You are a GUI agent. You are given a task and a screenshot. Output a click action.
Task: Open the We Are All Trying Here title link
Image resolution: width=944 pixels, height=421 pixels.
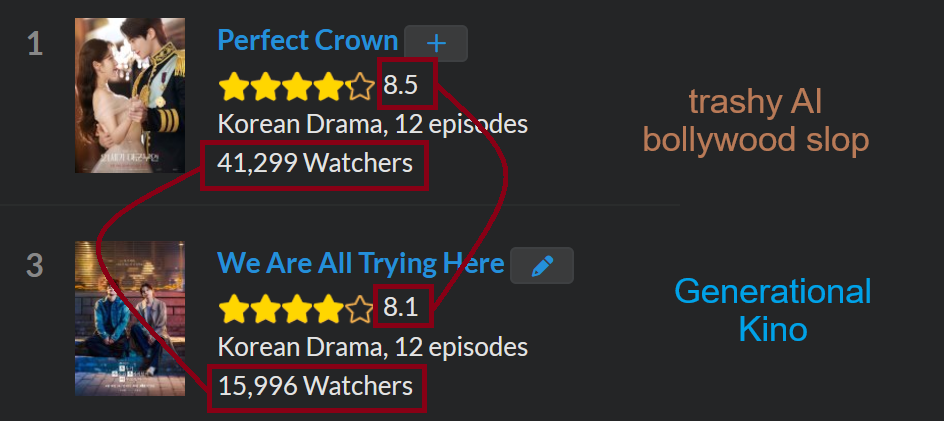coord(361,263)
